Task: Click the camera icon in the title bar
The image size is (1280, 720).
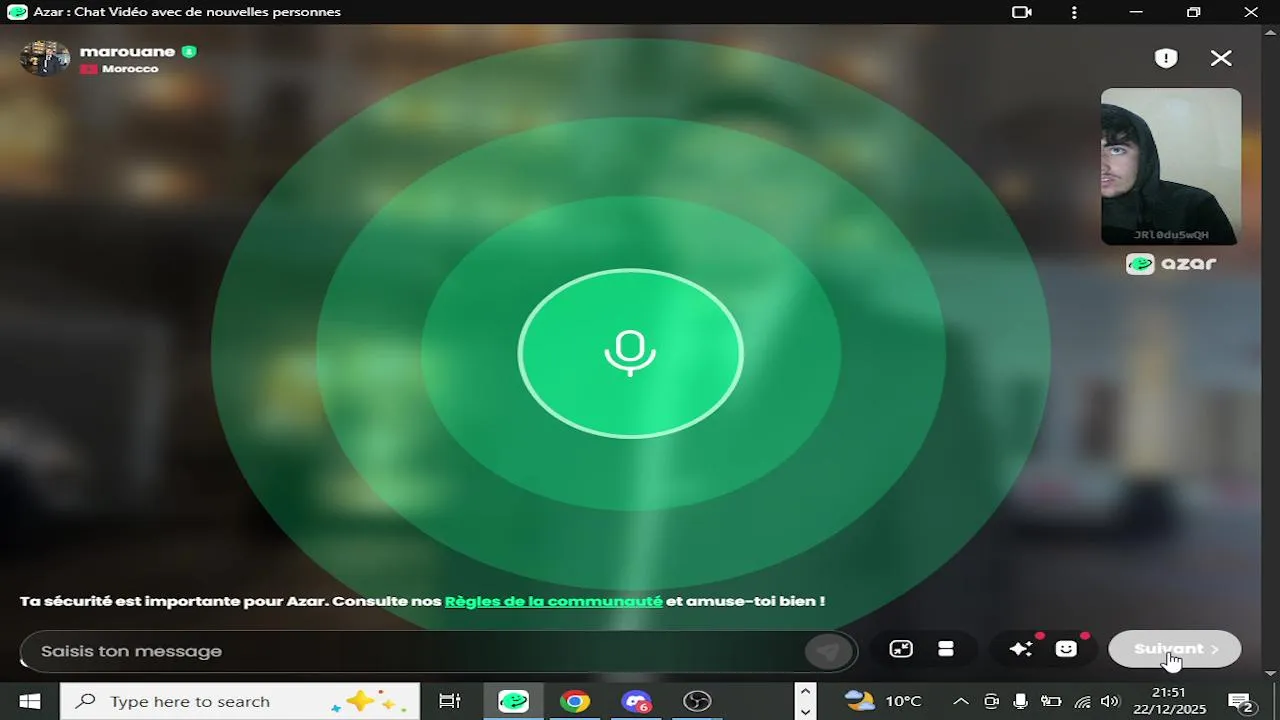Action: (1021, 12)
